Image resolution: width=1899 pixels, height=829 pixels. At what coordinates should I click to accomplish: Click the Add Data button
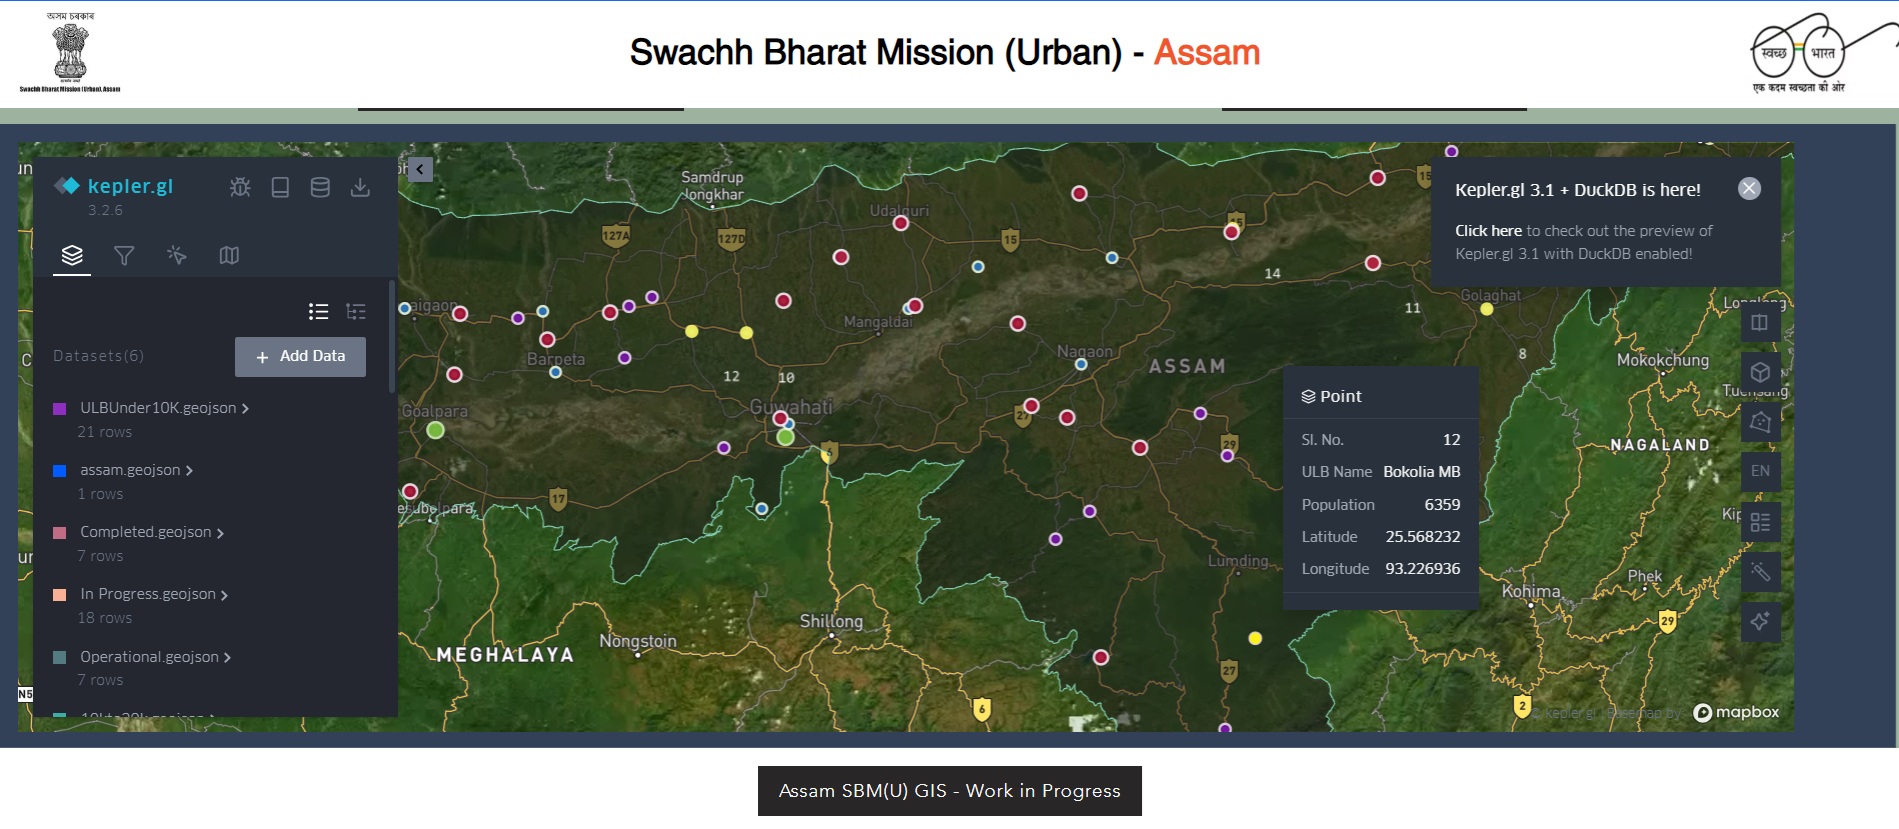[300, 356]
